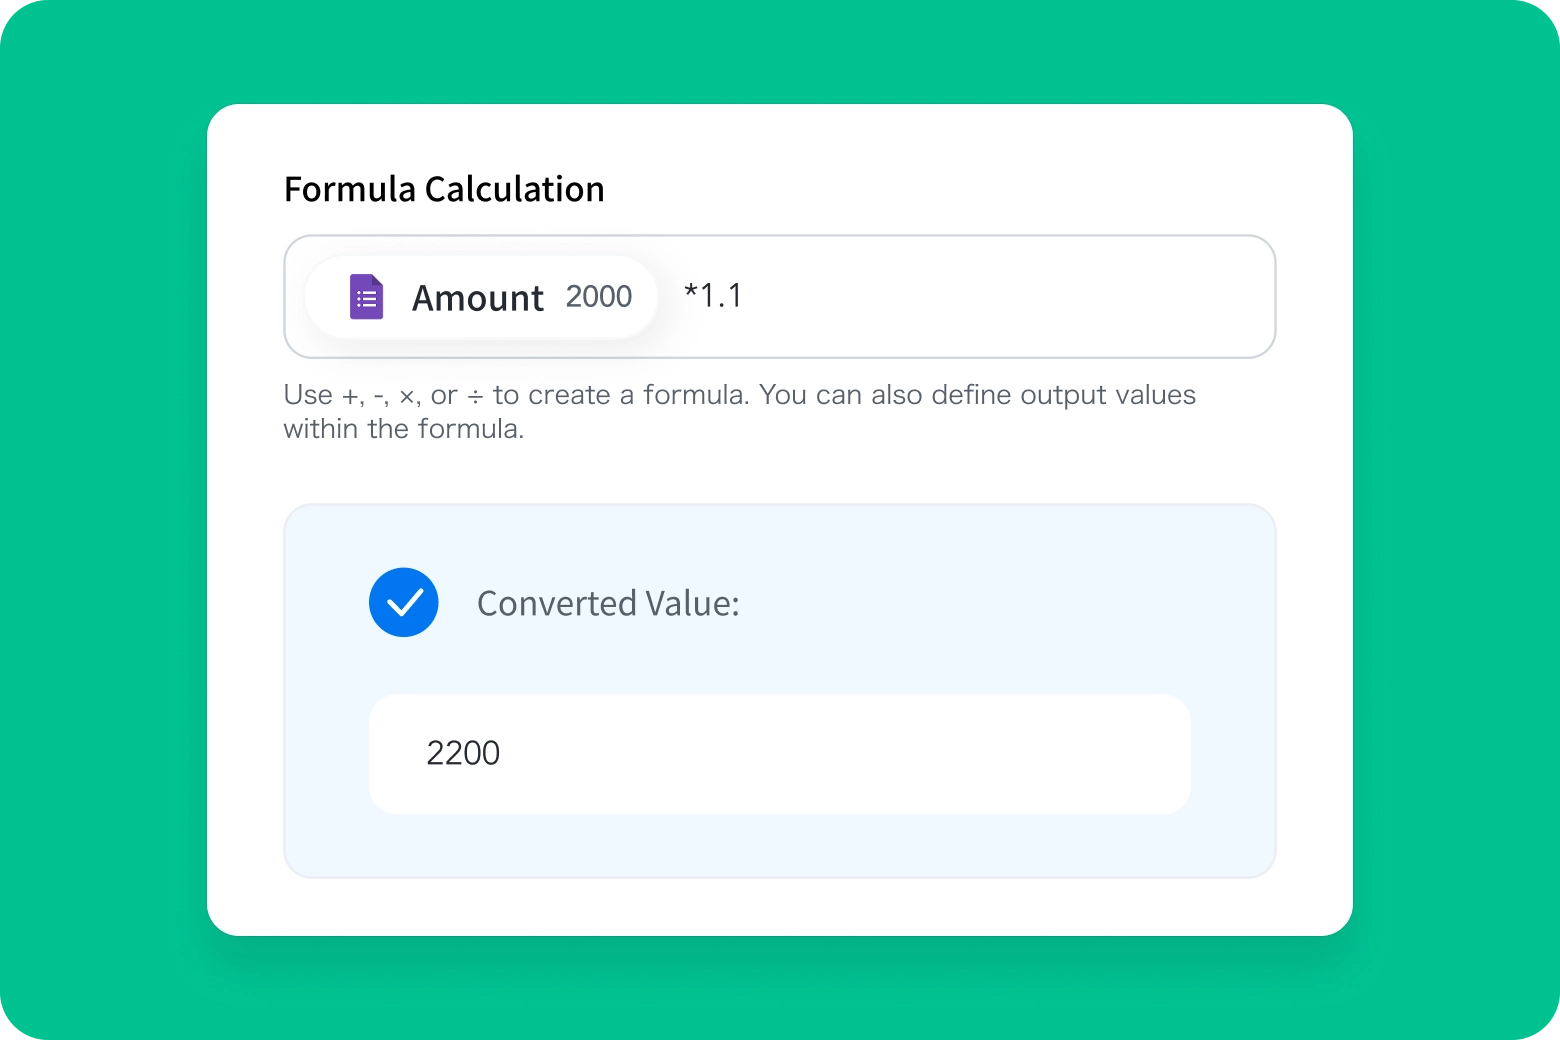Click the blue checkmark circle icon
The width and height of the screenshot is (1560, 1040).
[404, 602]
